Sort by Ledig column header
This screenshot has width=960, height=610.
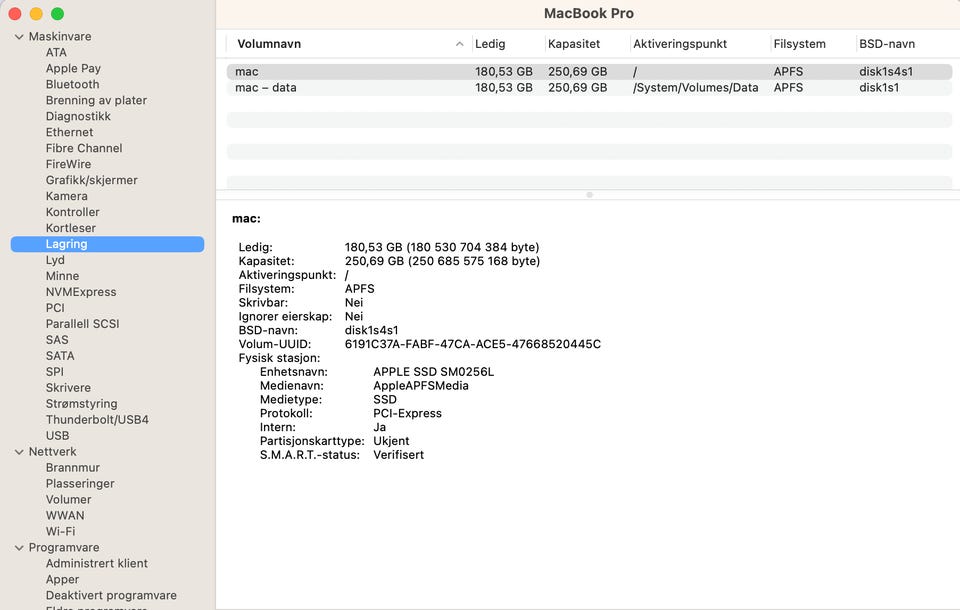490,44
